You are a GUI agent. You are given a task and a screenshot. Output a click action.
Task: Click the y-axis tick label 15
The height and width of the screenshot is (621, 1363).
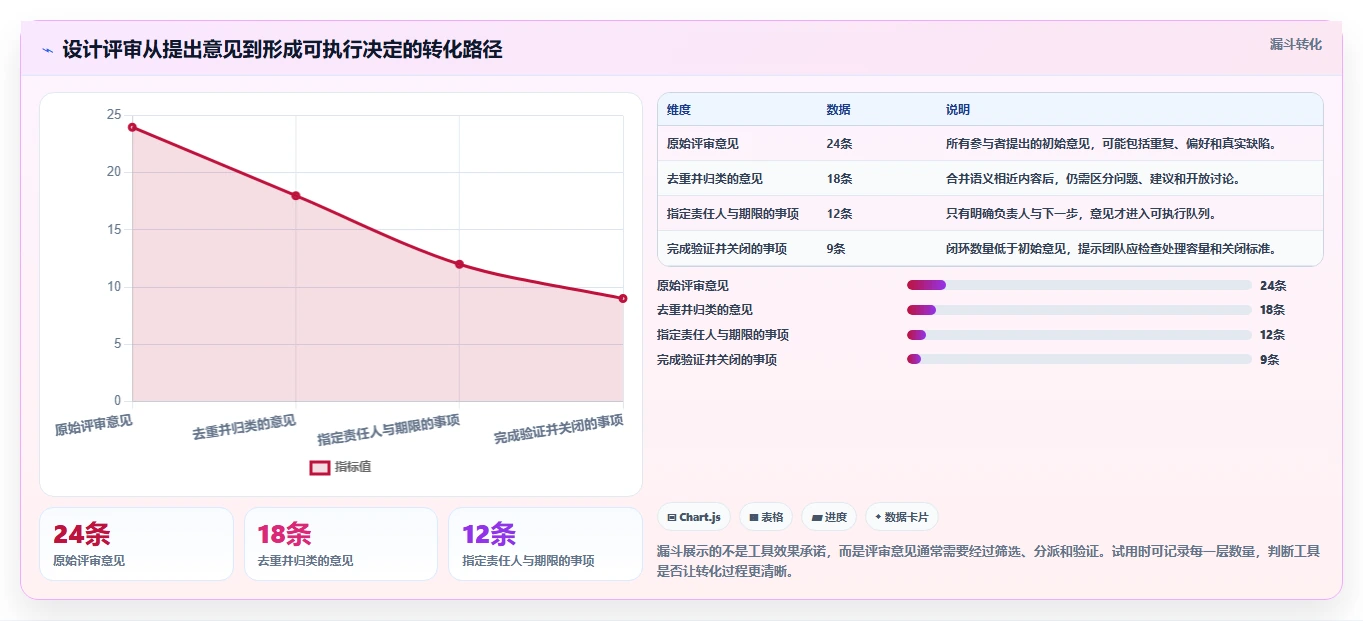[x=113, y=229]
